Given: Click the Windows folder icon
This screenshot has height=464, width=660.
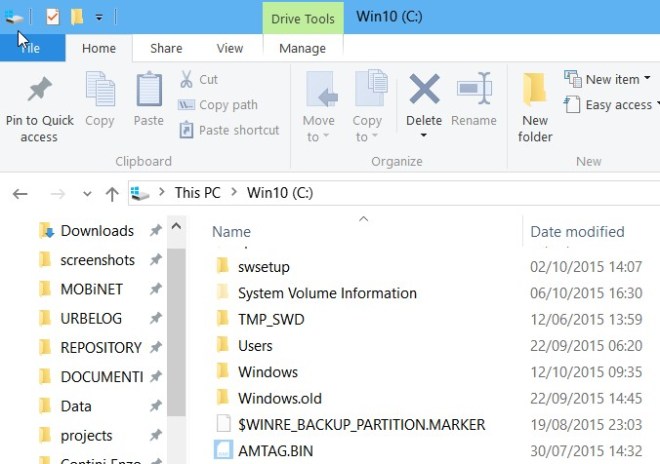Looking at the screenshot, I should click(x=223, y=371).
